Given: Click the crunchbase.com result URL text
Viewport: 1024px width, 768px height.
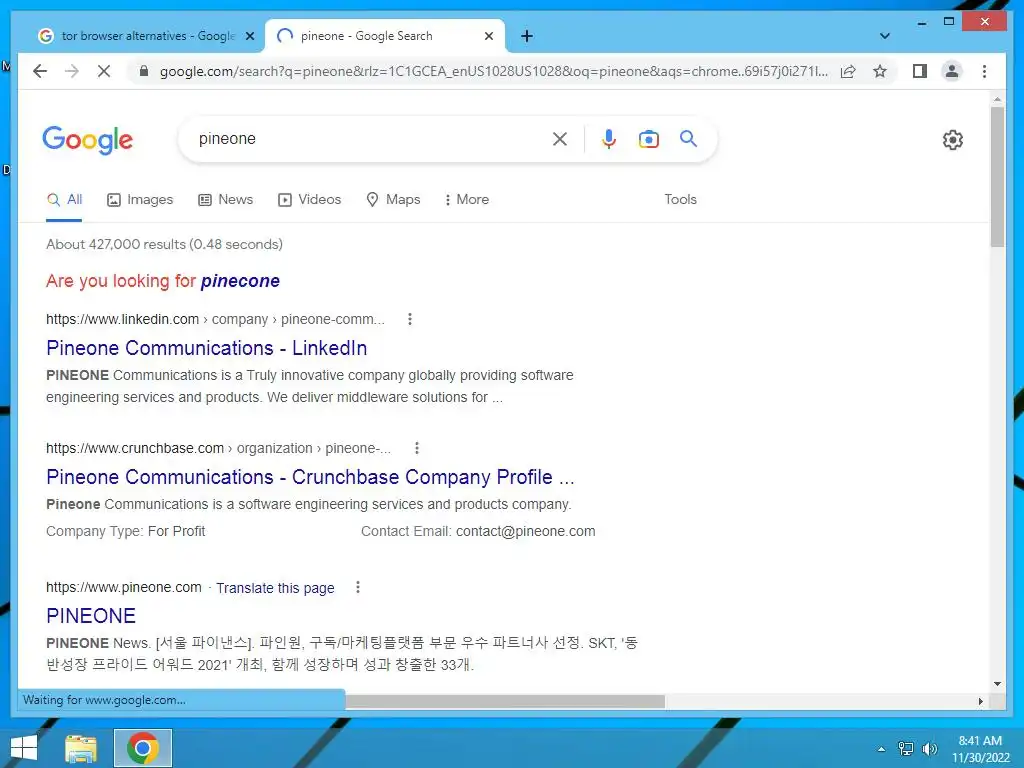Looking at the screenshot, I should coord(218,448).
